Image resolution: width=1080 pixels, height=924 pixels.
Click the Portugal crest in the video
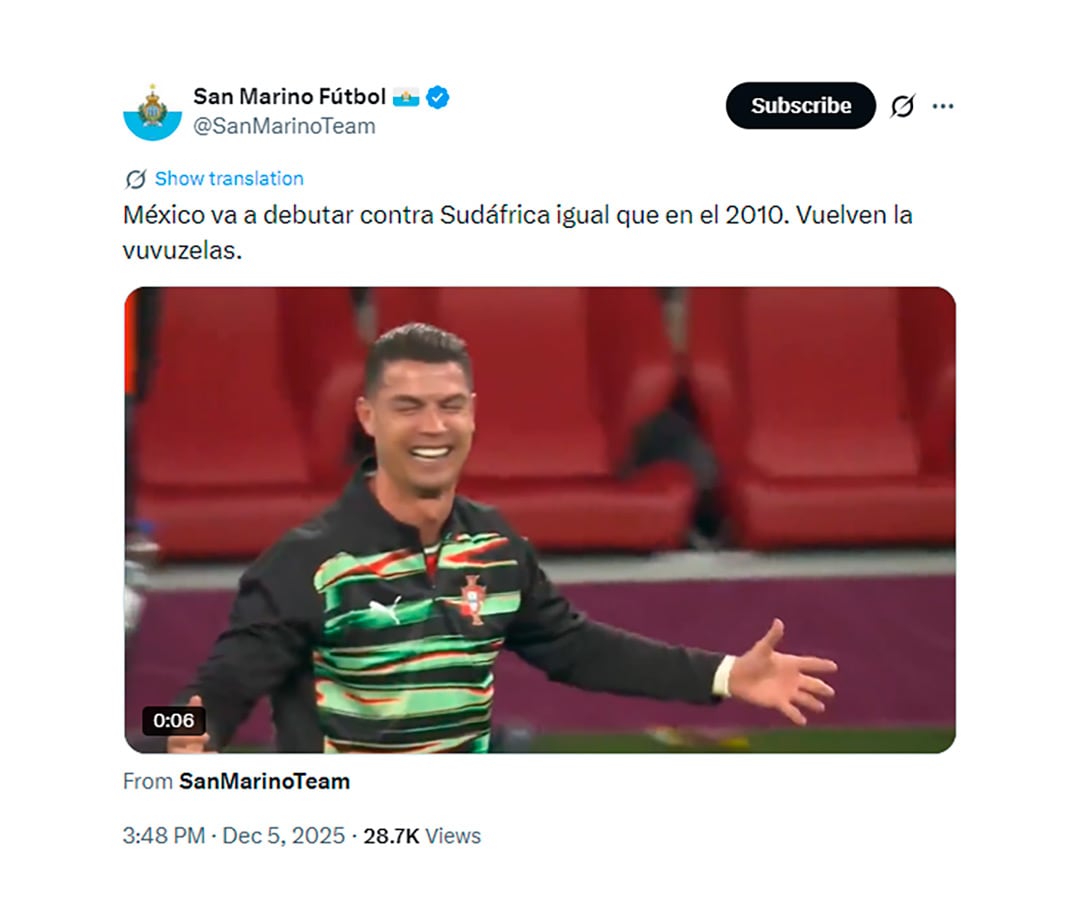[x=472, y=600]
